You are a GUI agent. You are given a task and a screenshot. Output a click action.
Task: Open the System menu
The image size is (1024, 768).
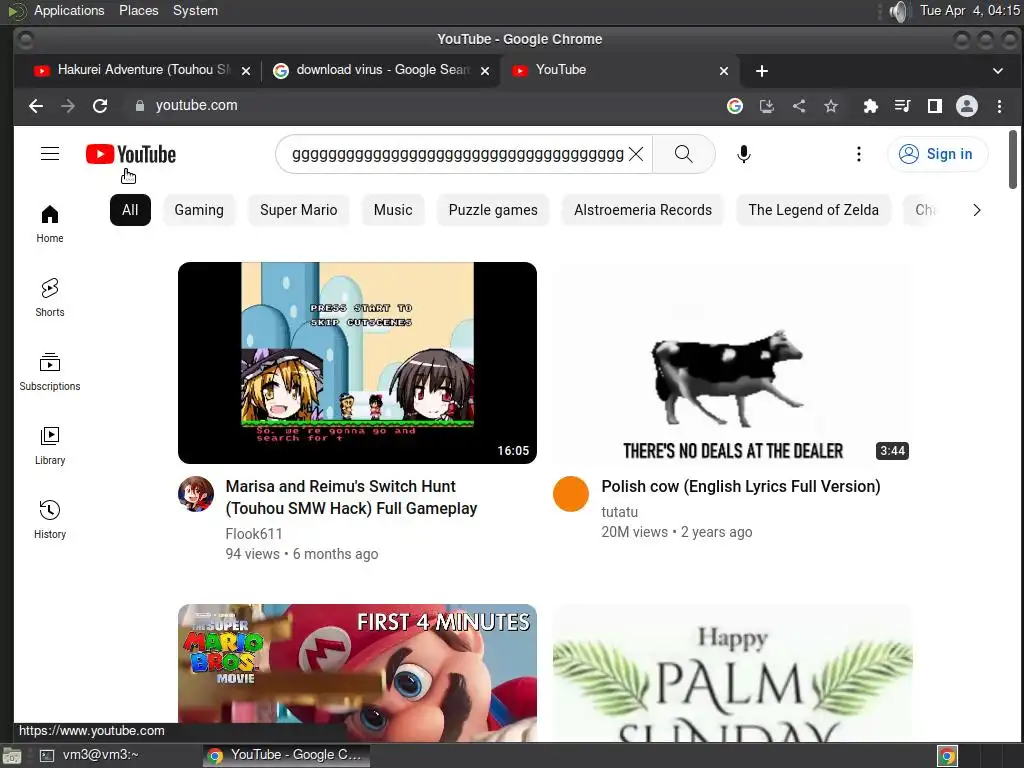[195, 10]
